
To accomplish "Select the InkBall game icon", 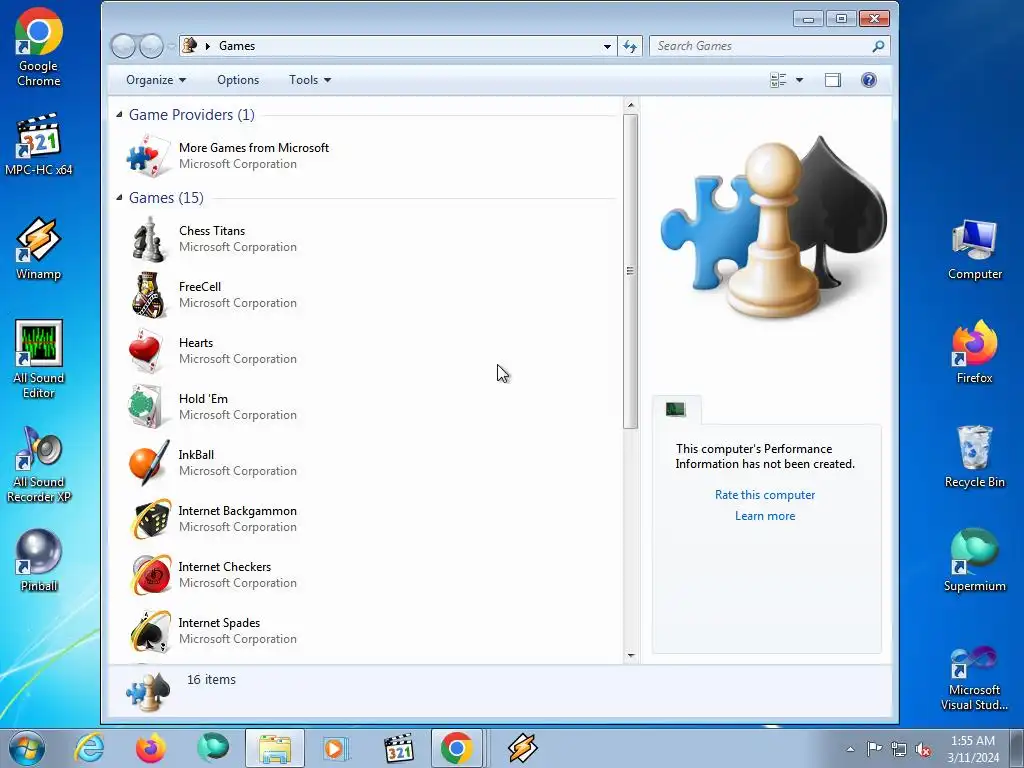I will tap(149, 462).
